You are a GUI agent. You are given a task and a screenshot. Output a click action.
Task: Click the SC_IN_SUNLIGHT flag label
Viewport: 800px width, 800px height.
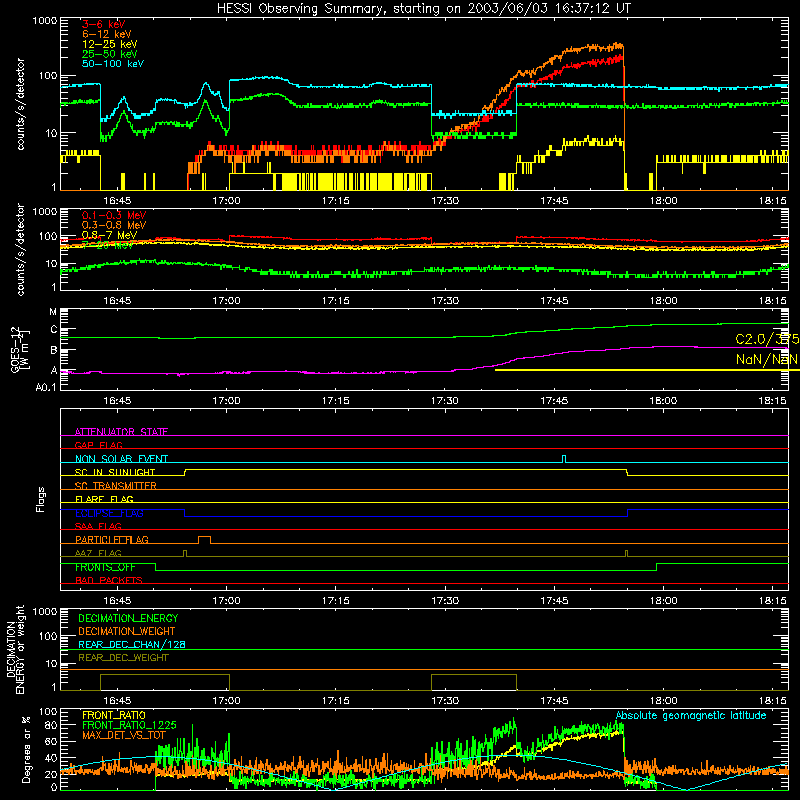click(x=115, y=472)
